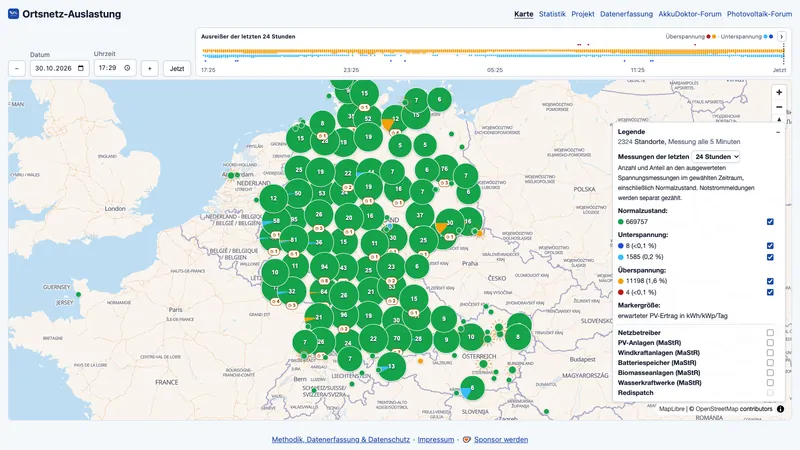Screen dimensions: 800x450
Task: Click the cluster marker labeled 37
Action: pos(420,215)
